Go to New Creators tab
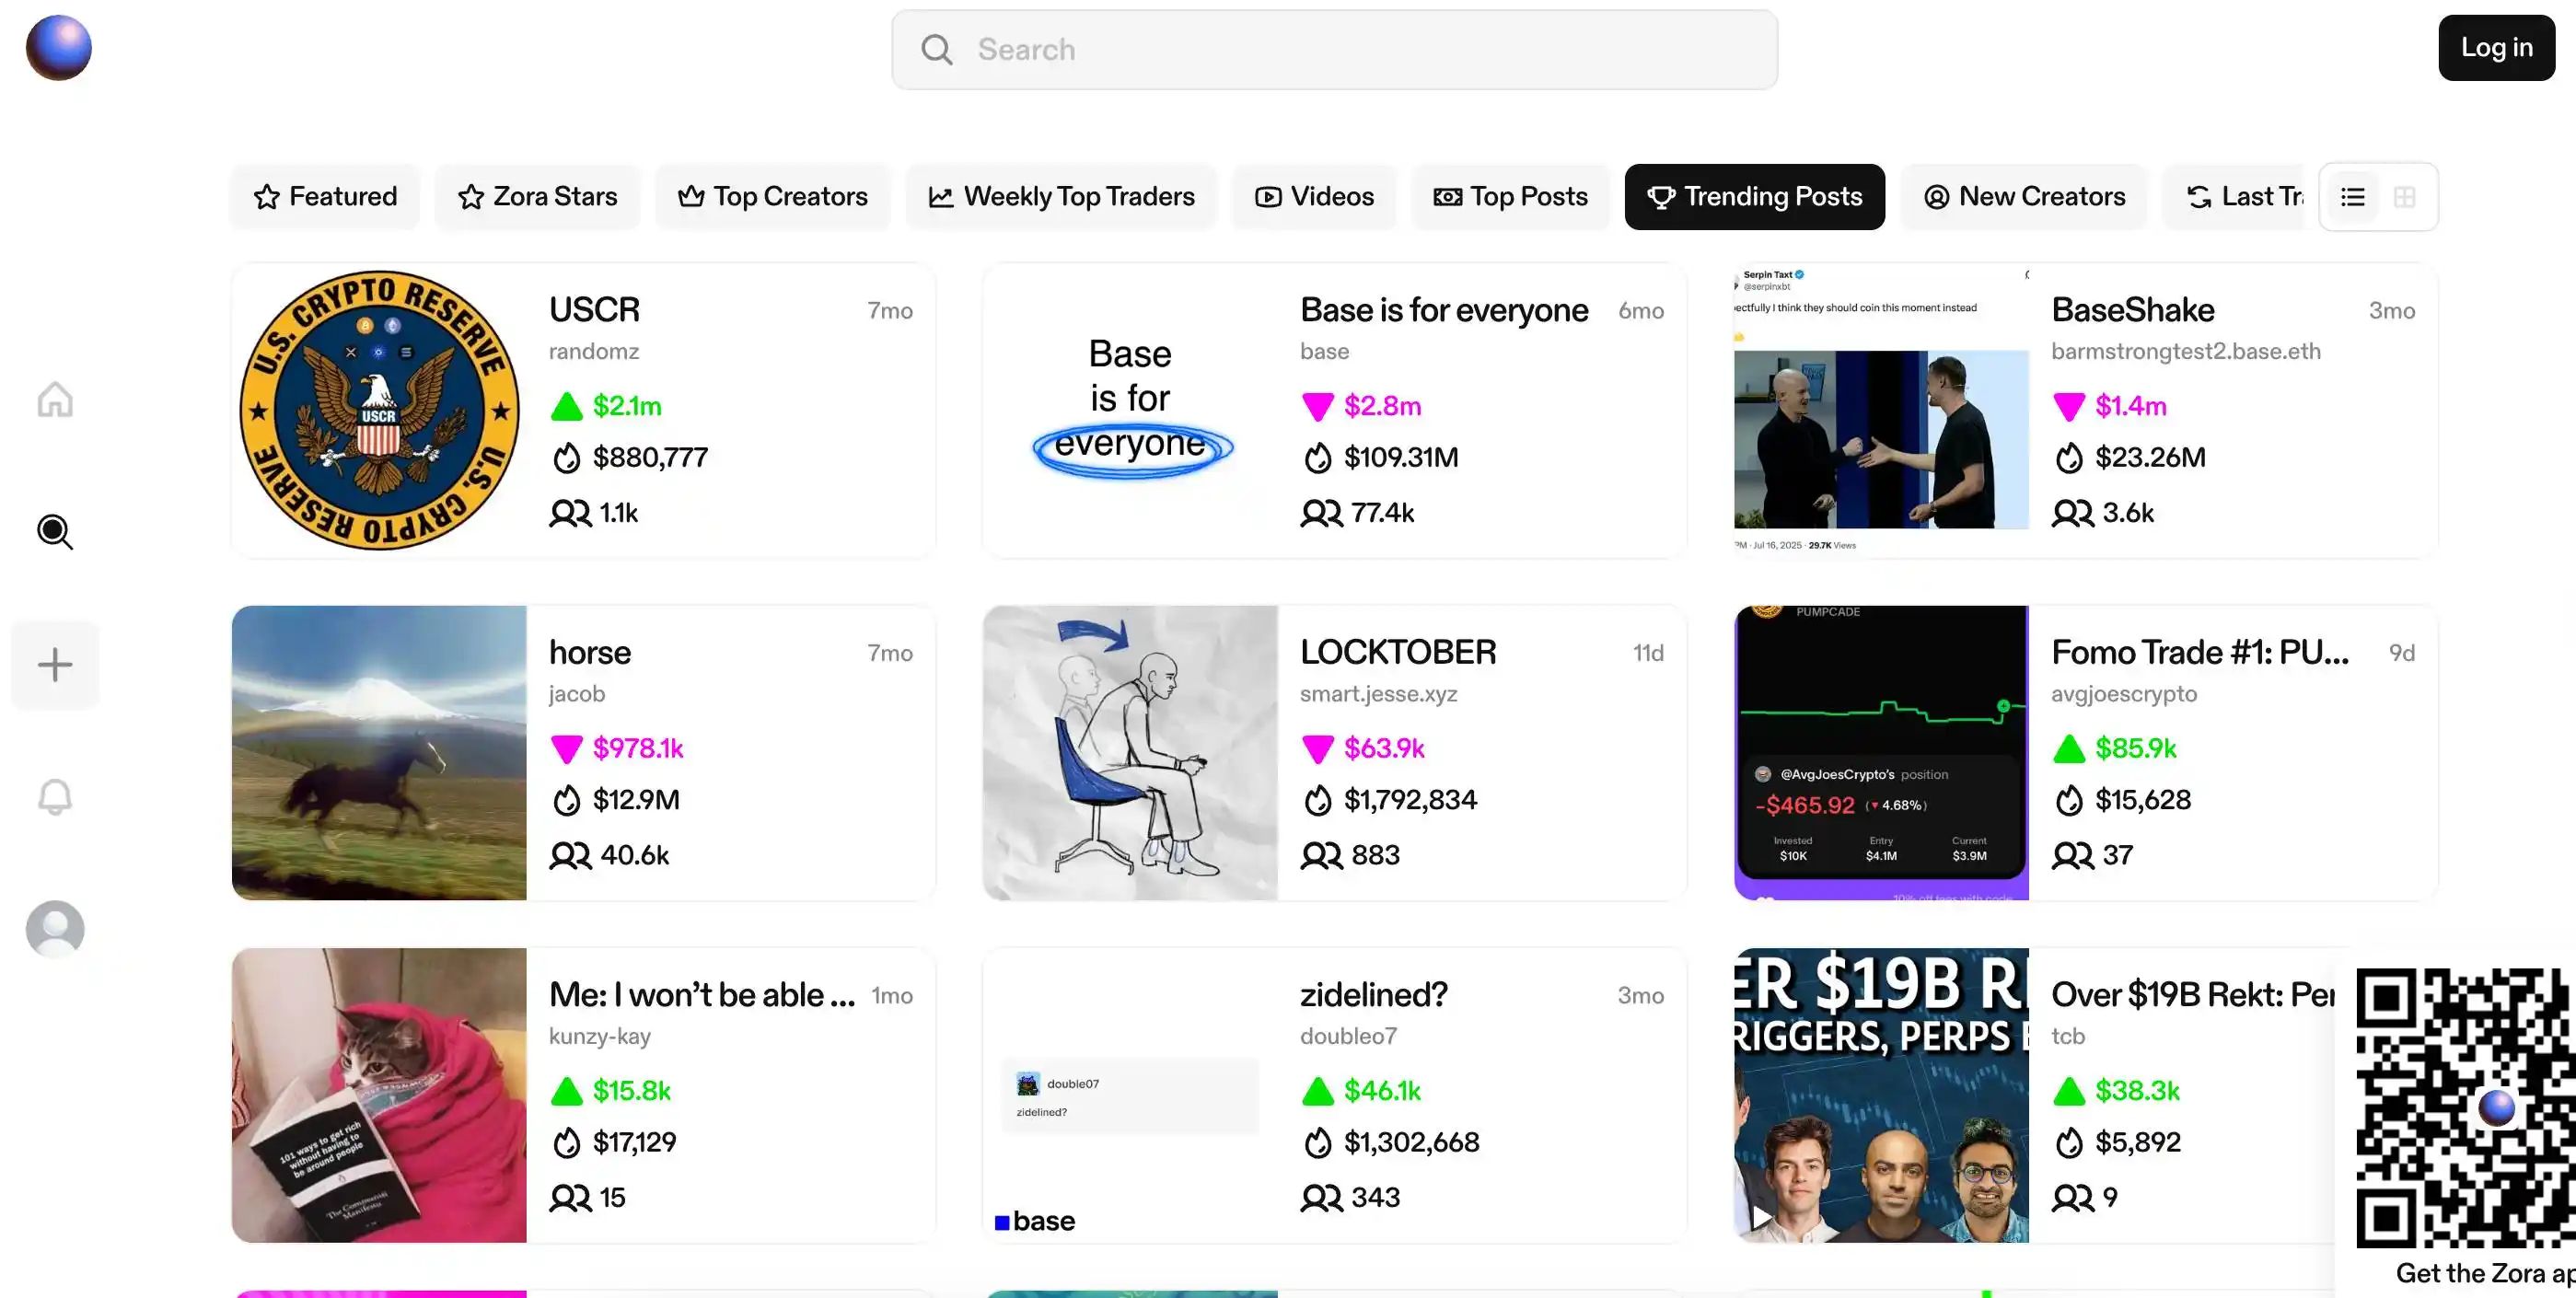2576x1298 pixels. (2024, 197)
